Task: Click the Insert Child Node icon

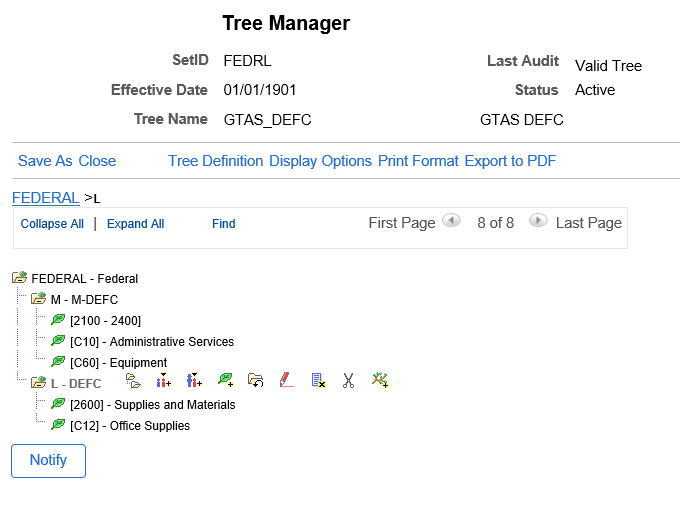Action: (x=194, y=380)
